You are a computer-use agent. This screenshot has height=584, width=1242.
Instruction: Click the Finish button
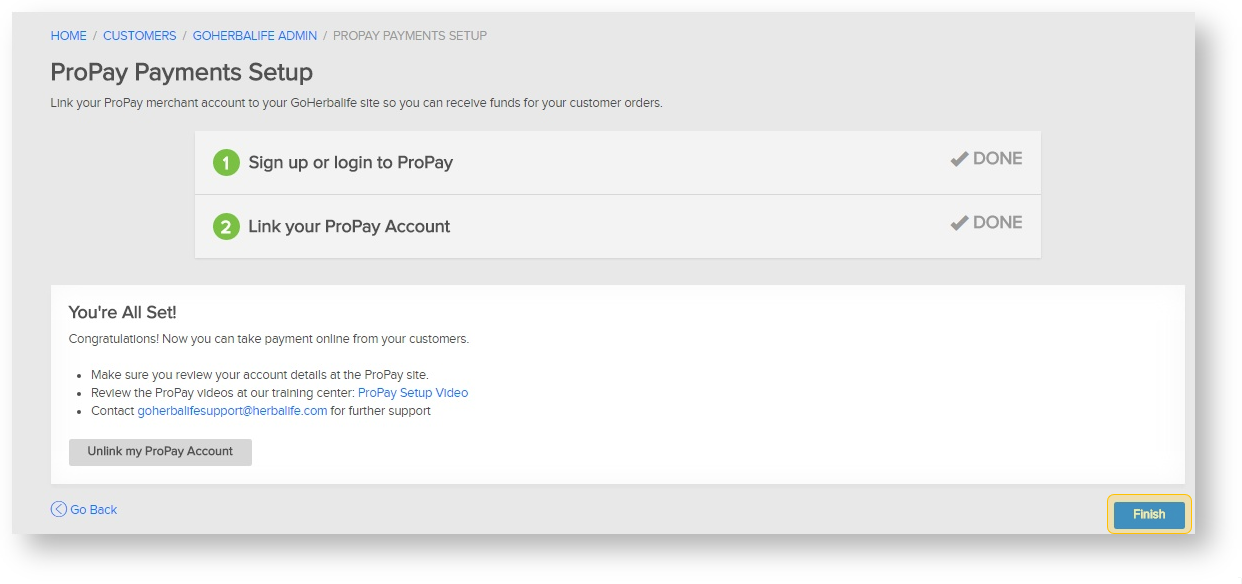[x=1148, y=514]
